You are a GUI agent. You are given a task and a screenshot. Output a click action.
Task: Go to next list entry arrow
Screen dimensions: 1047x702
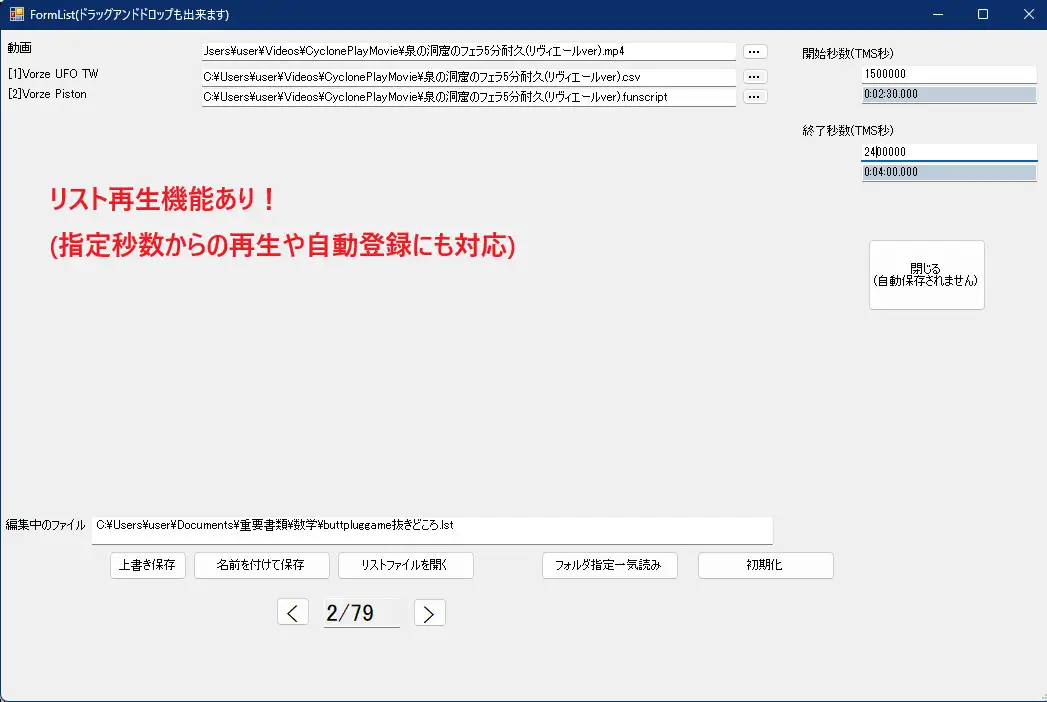429,612
